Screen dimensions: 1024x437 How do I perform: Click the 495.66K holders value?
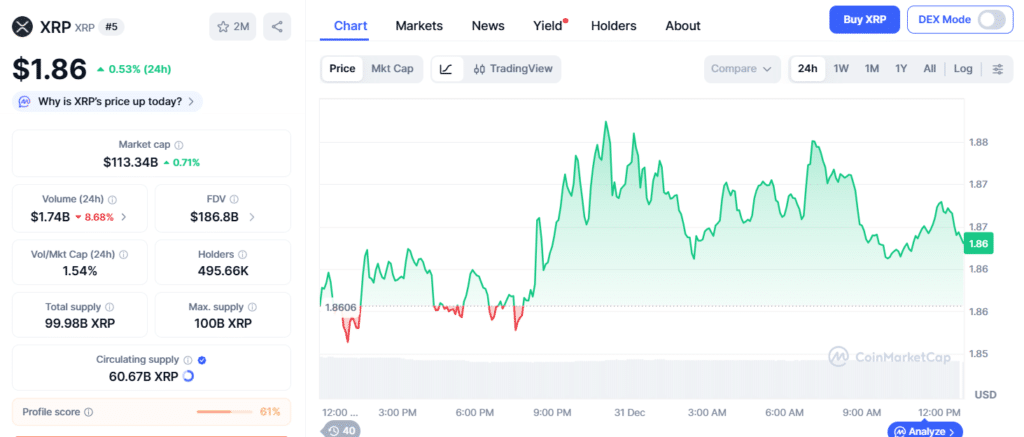point(223,270)
